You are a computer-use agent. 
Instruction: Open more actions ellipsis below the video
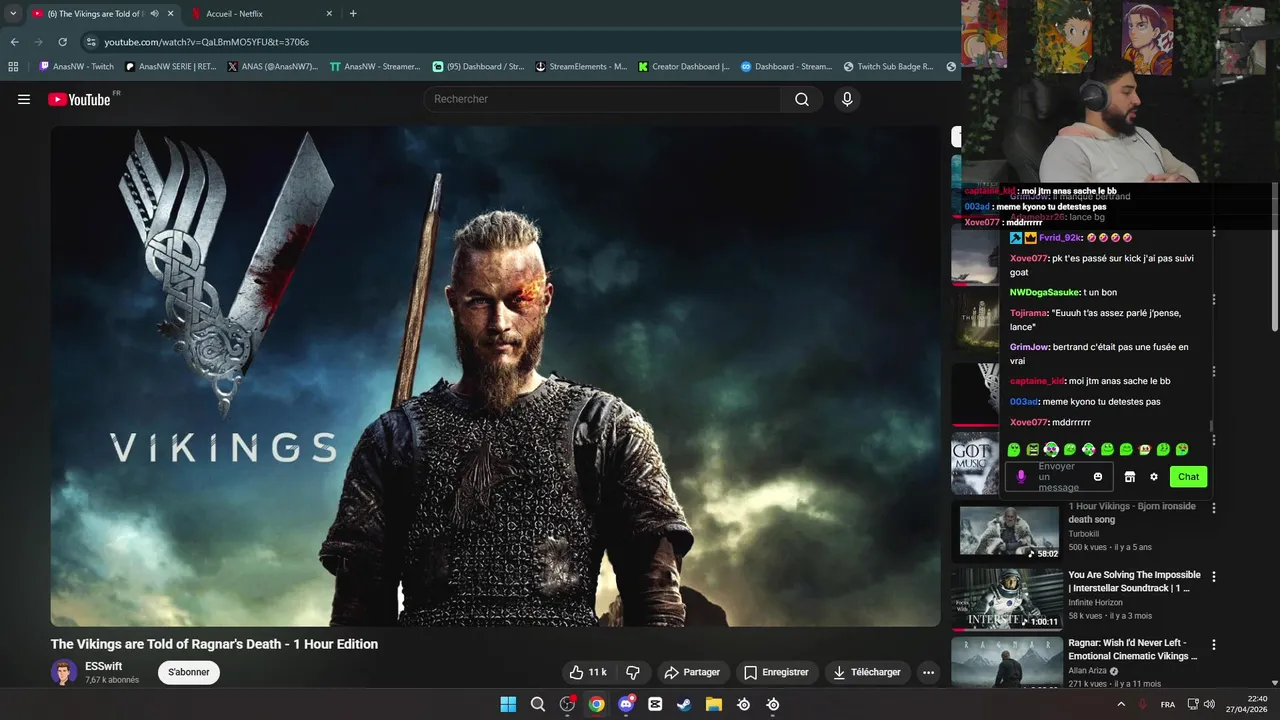928,672
